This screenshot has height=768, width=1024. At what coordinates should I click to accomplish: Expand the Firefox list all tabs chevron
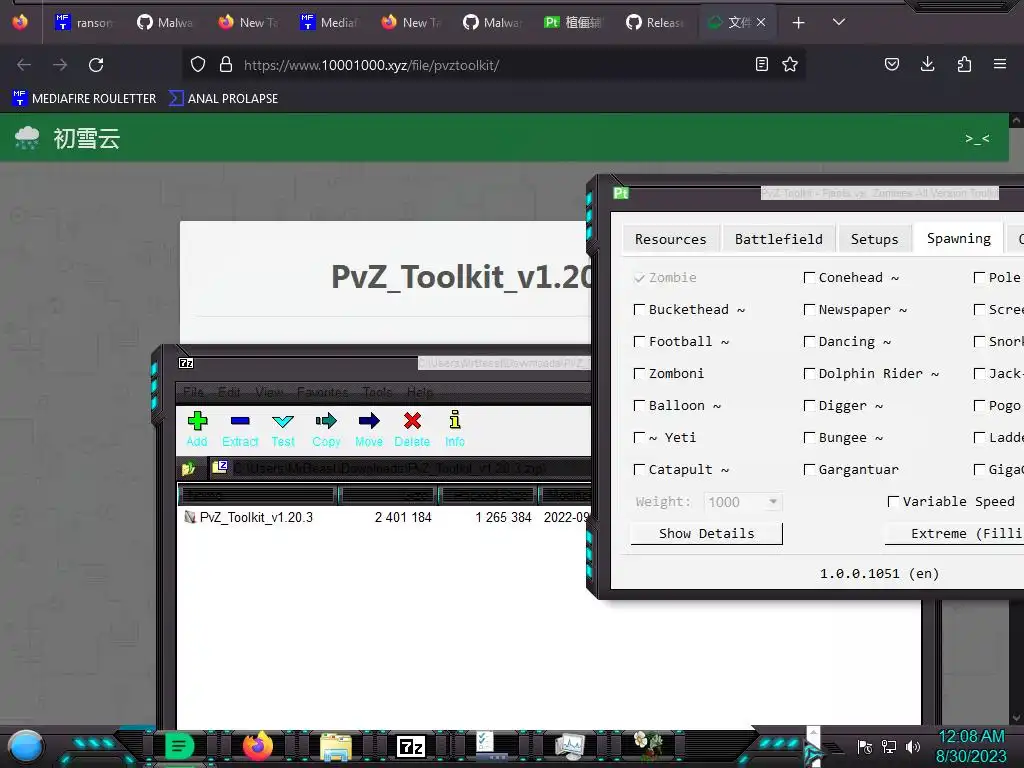point(839,22)
